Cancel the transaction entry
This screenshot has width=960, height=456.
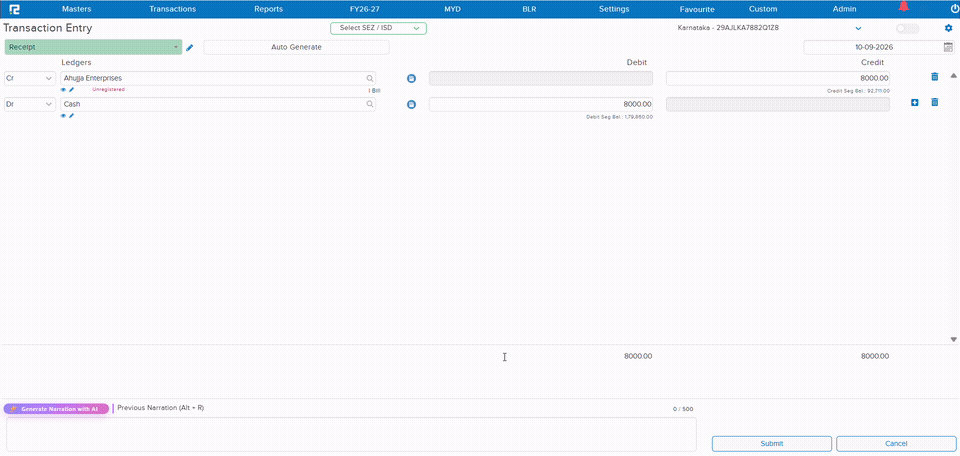[x=896, y=444]
